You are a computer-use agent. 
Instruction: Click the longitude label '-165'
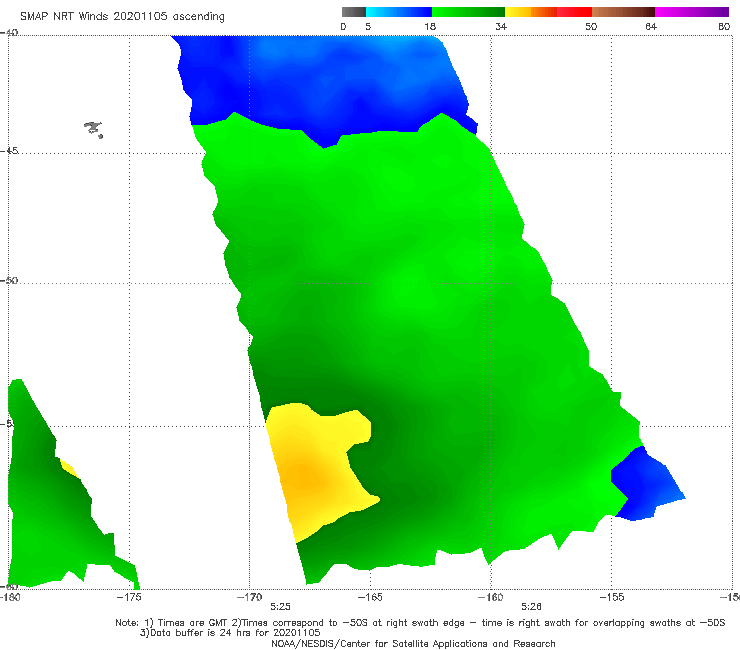[x=370, y=597]
